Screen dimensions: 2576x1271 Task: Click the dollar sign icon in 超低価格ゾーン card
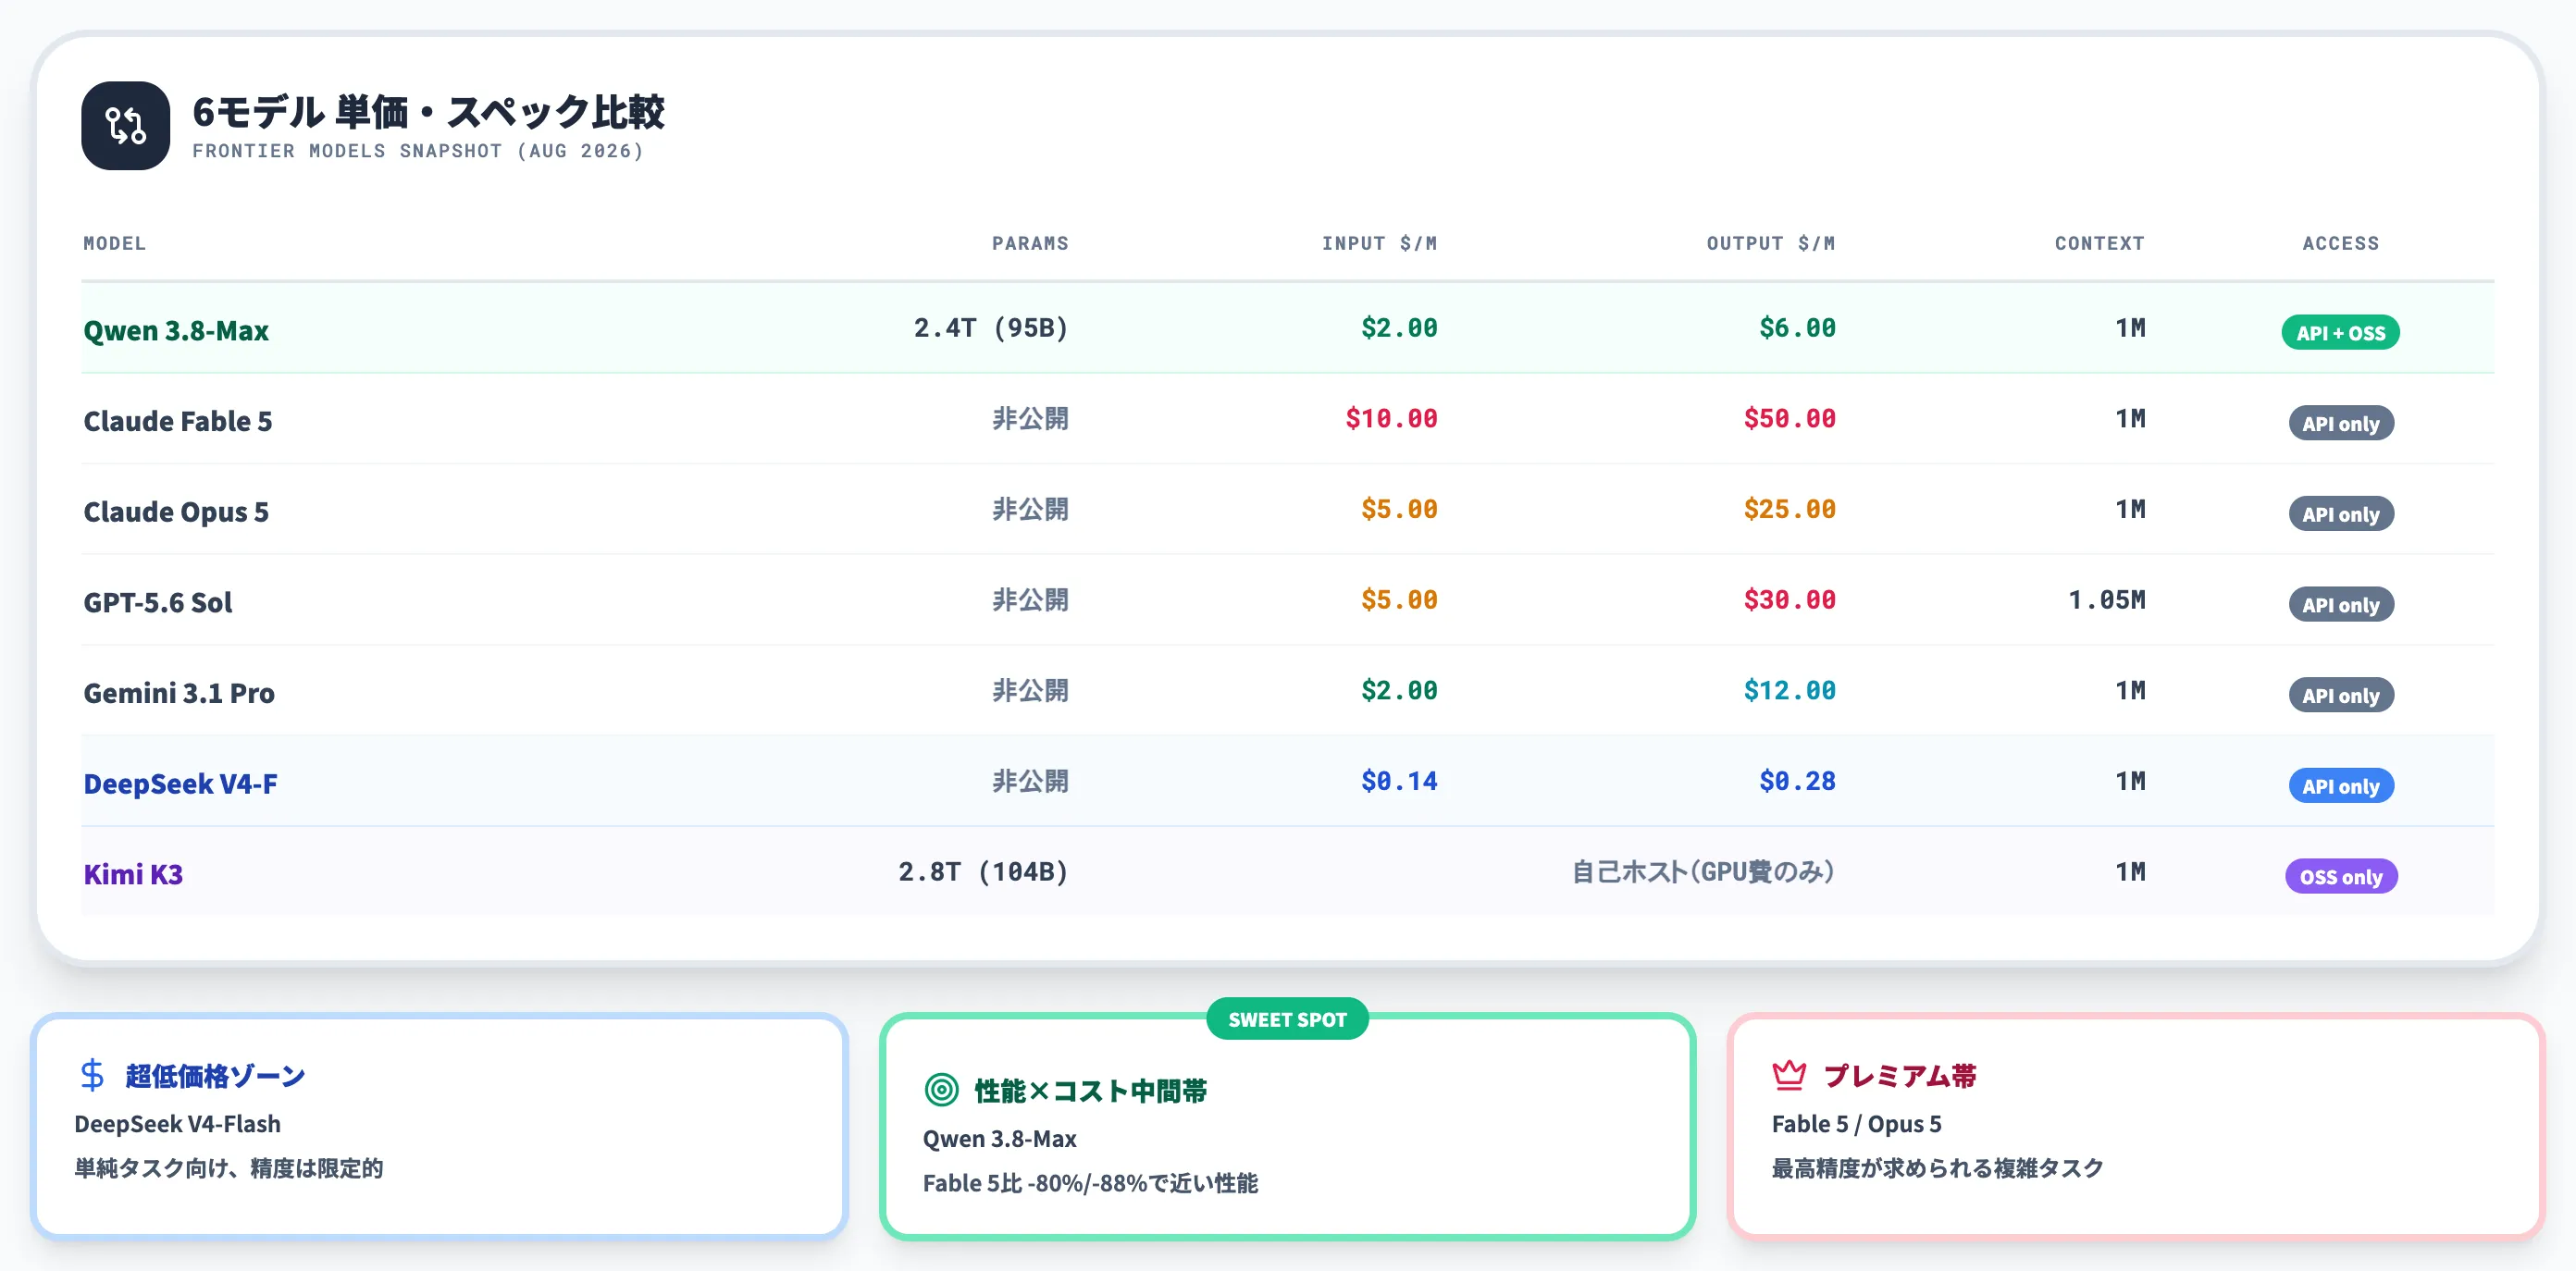coord(92,1075)
